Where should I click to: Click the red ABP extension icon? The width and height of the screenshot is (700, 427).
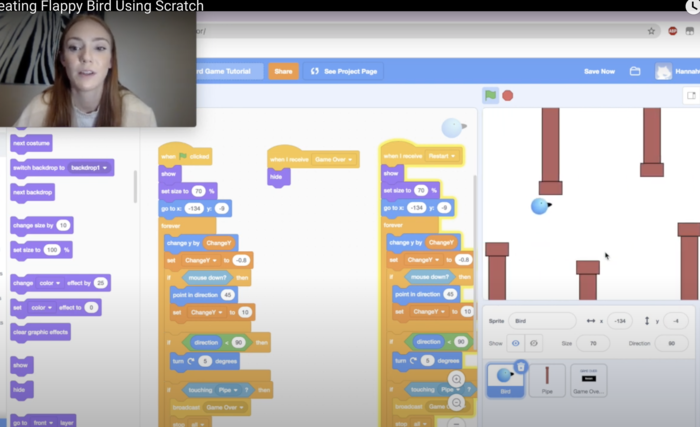(x=672, y=31)
